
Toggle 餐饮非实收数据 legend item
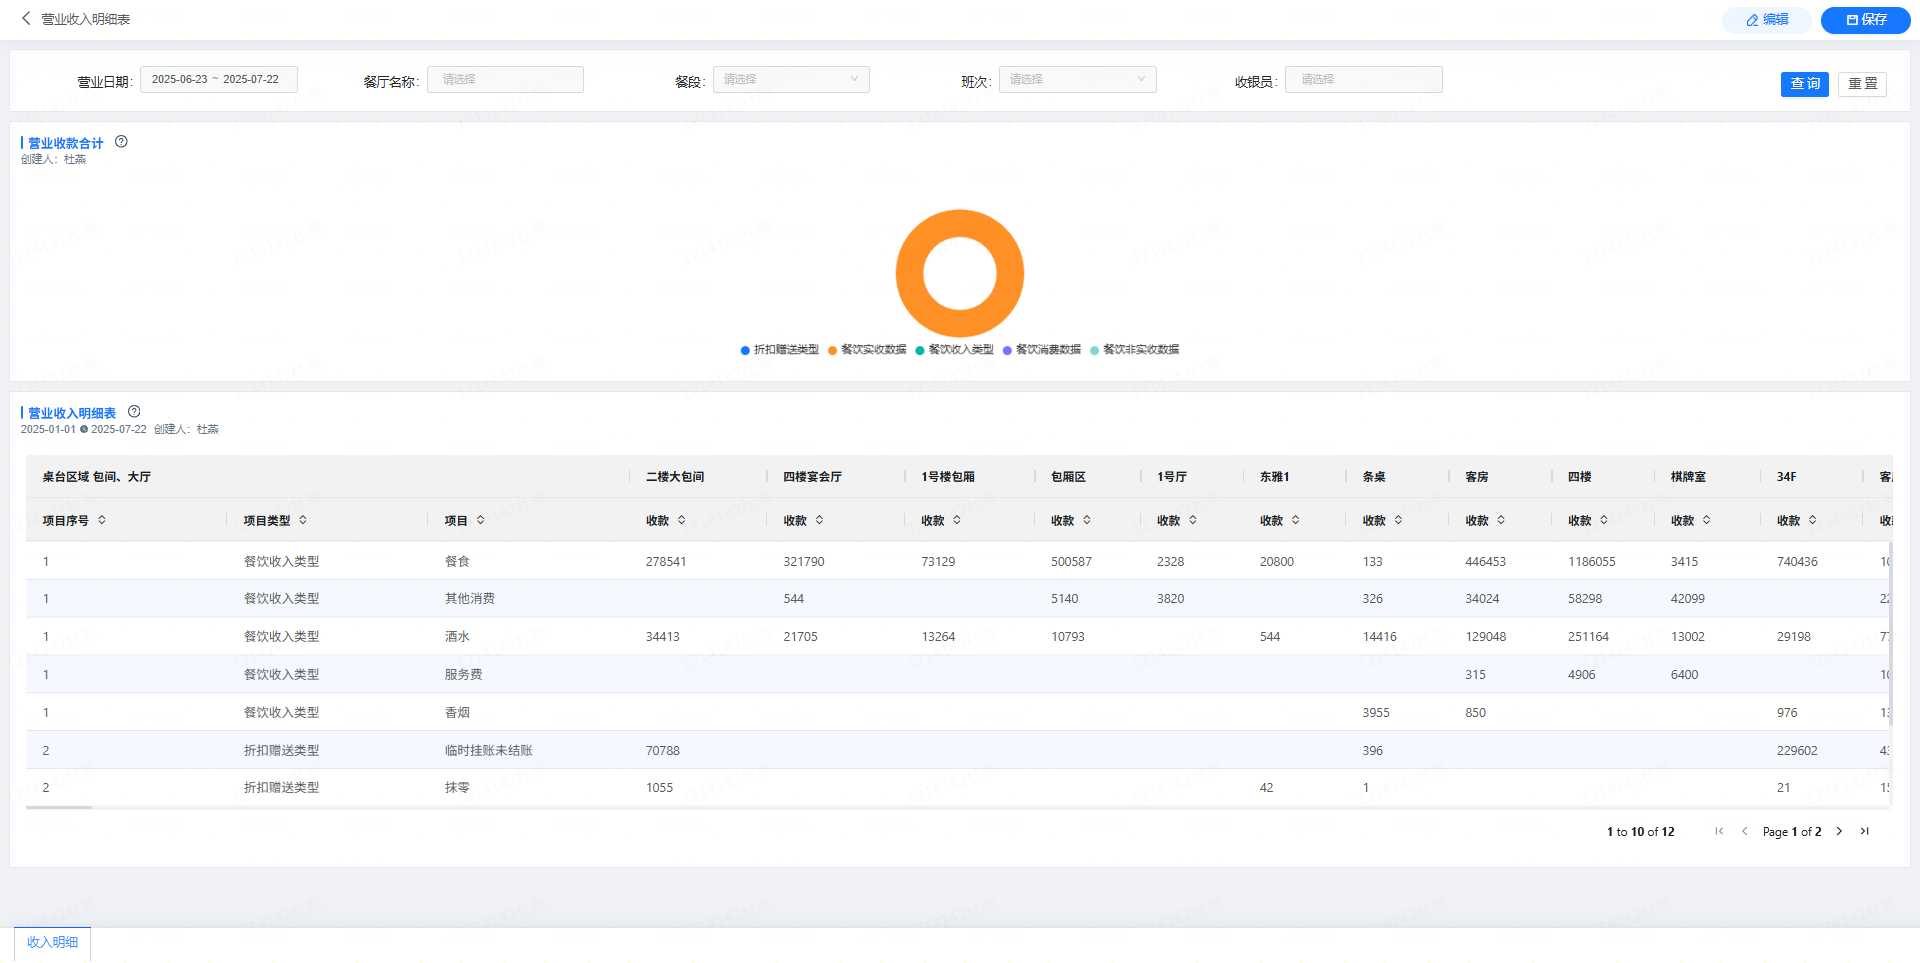(1134, 350)
